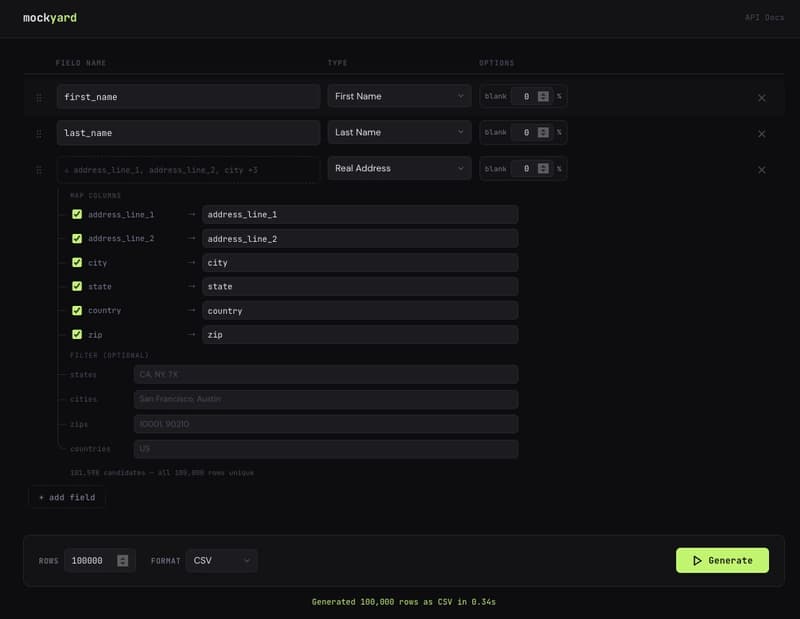
Task: Click the zips filter input
Action: tap(326, 424)
